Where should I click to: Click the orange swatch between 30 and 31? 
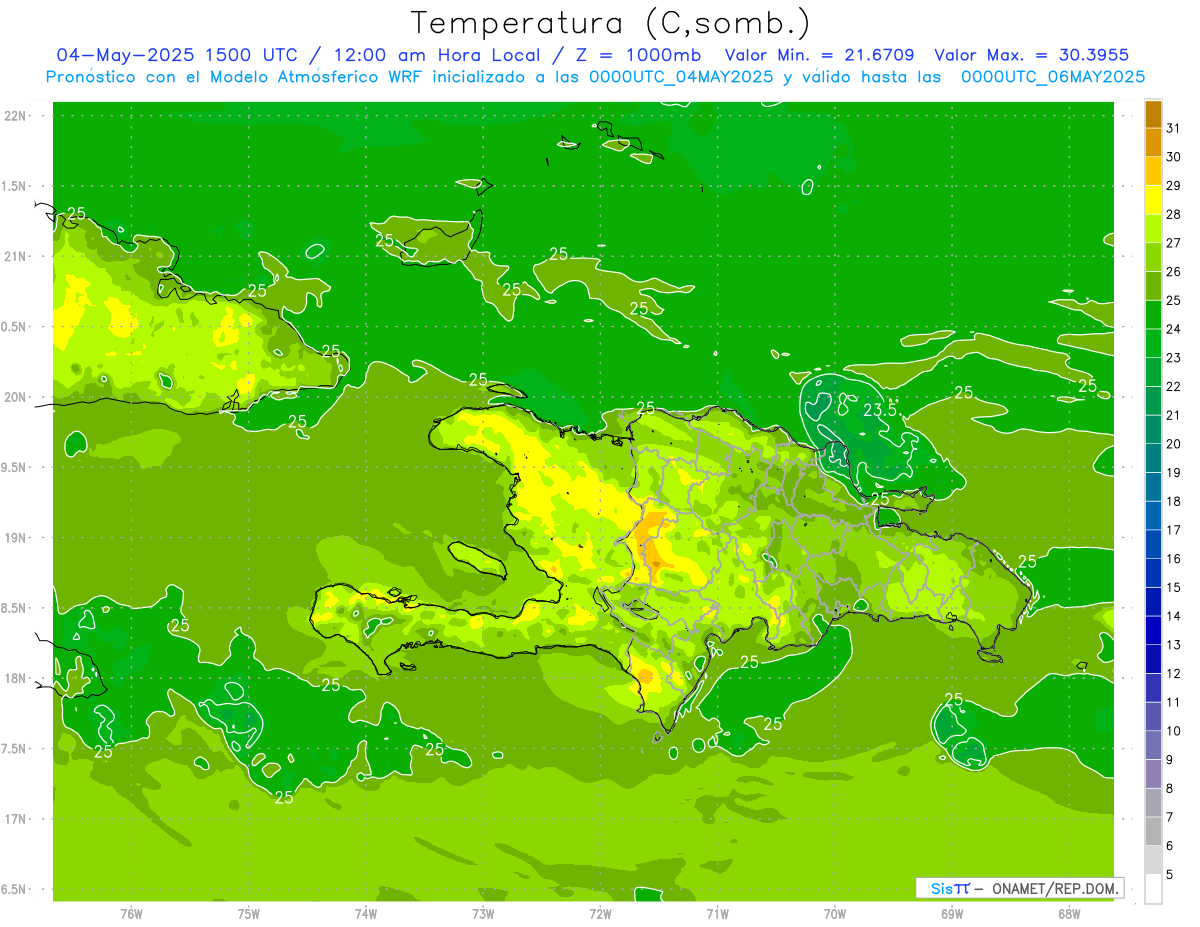[x=1153, y=143]
